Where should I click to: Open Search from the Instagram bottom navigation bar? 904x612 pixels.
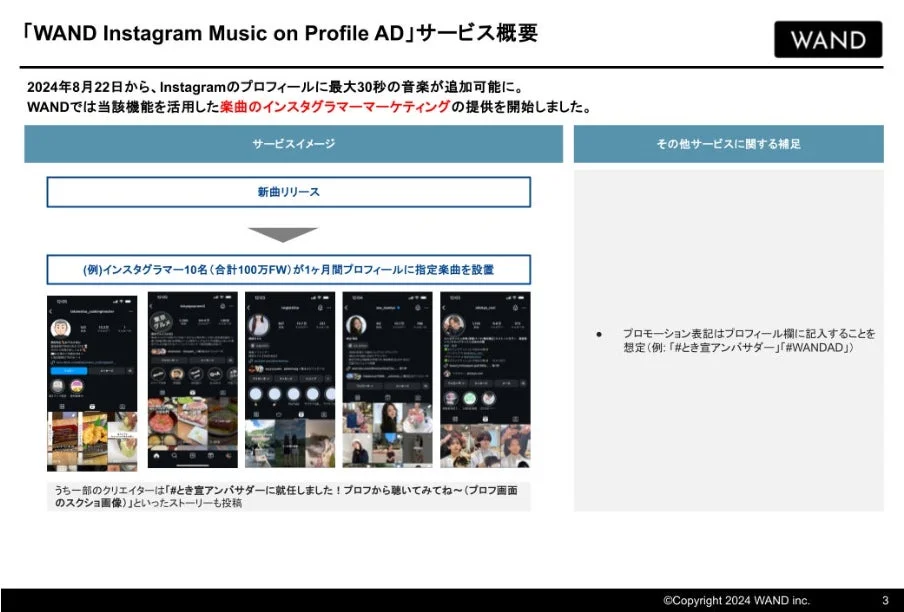click(174, 455)
